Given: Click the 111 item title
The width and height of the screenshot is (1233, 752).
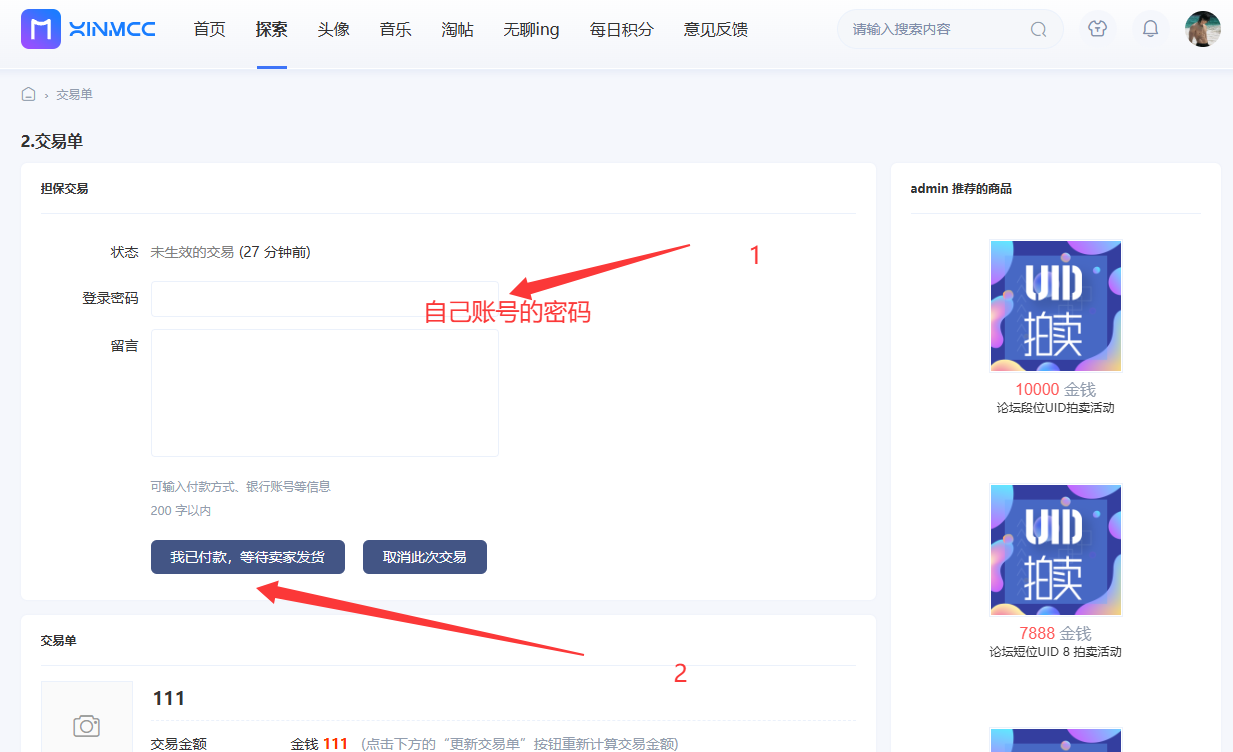Looking at the screenshot, I should [169, 698].
